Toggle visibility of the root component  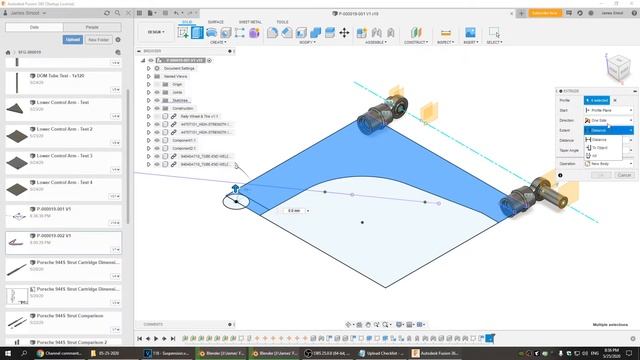pyautogui.click(x=151, y=60)
